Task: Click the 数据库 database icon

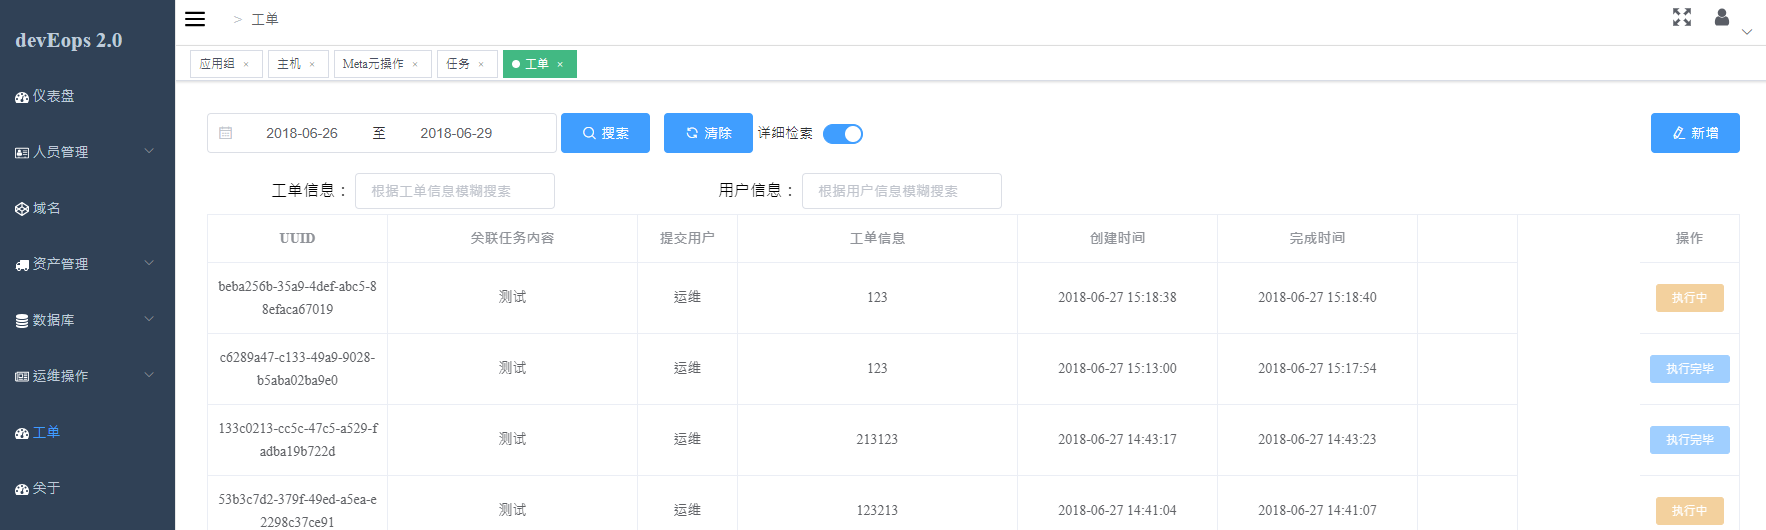Action: [22, 321]
